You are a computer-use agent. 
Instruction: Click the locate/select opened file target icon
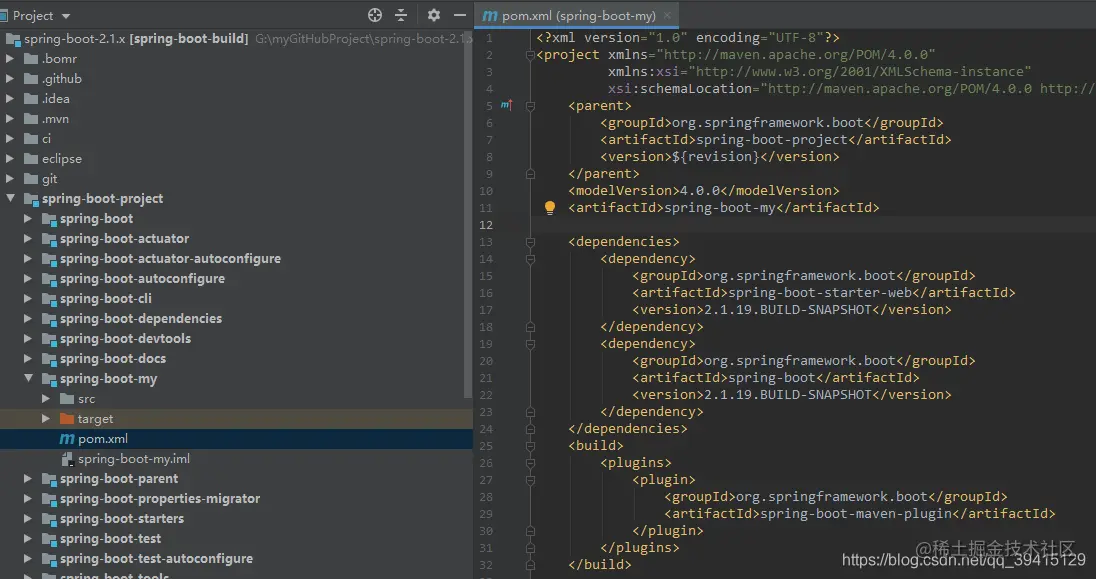(375, 15)
